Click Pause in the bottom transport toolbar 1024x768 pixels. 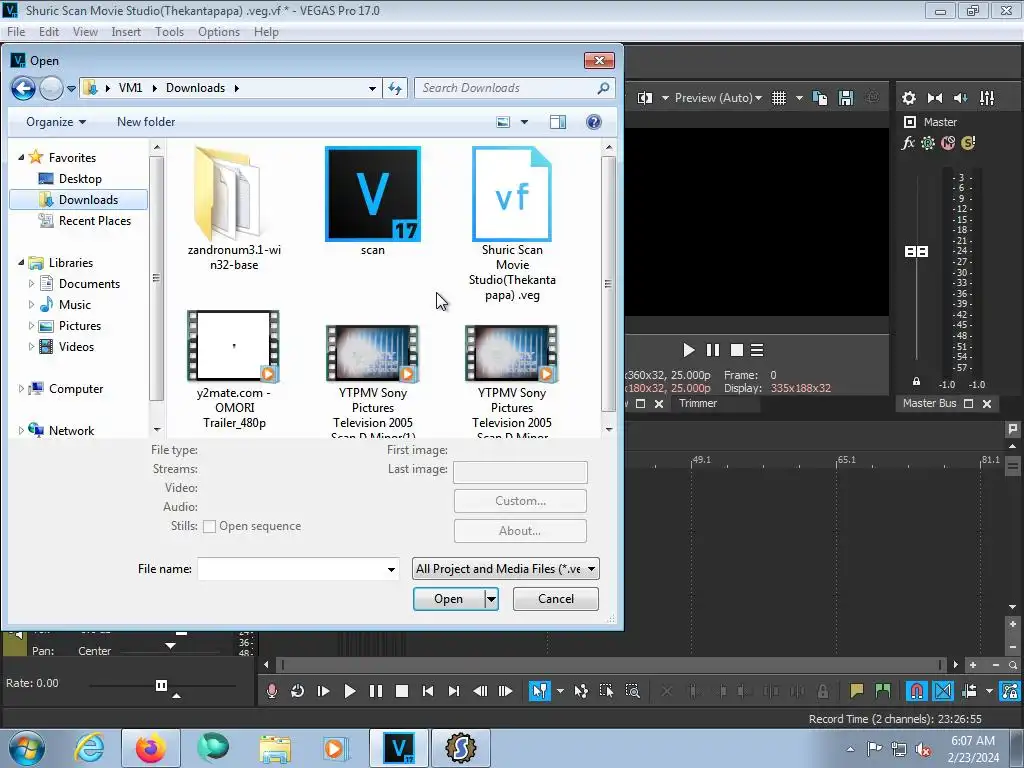tap(376, 691)
